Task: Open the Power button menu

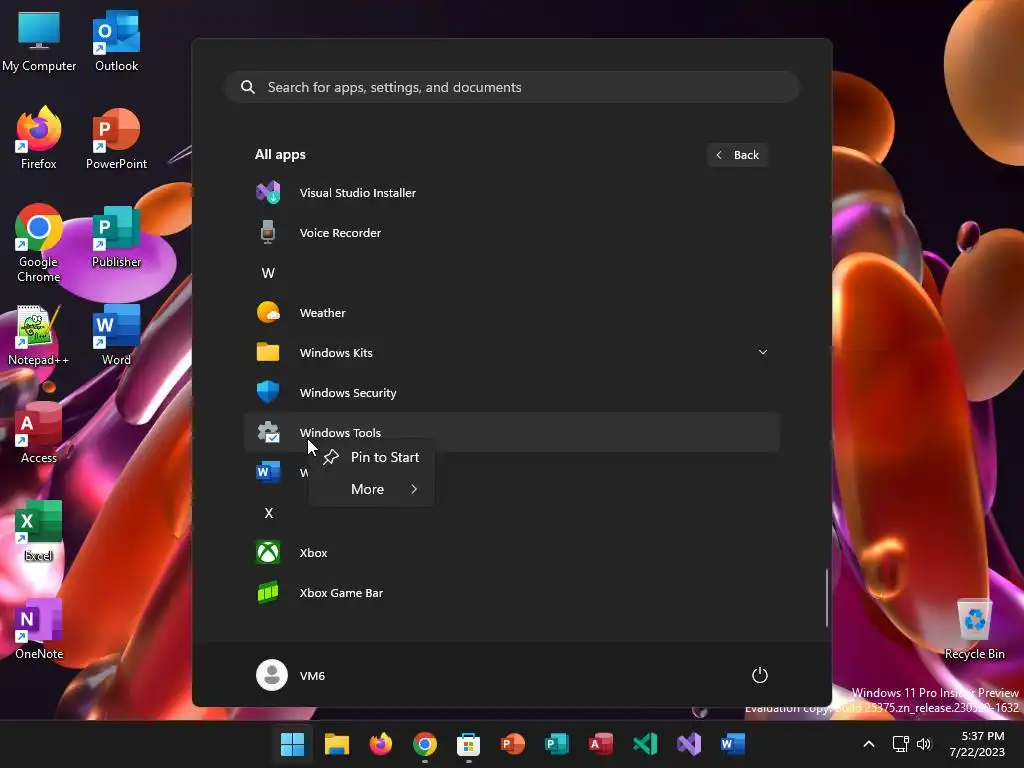Action: [760, 675]
